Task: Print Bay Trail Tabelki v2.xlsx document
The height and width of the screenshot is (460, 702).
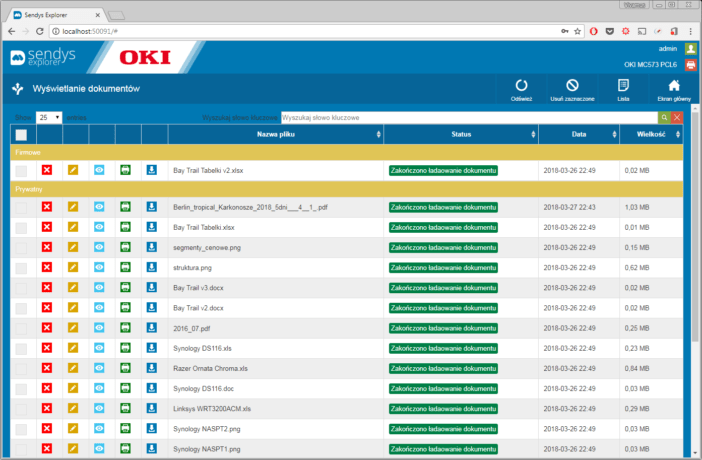Action: (x=125, y=170)
